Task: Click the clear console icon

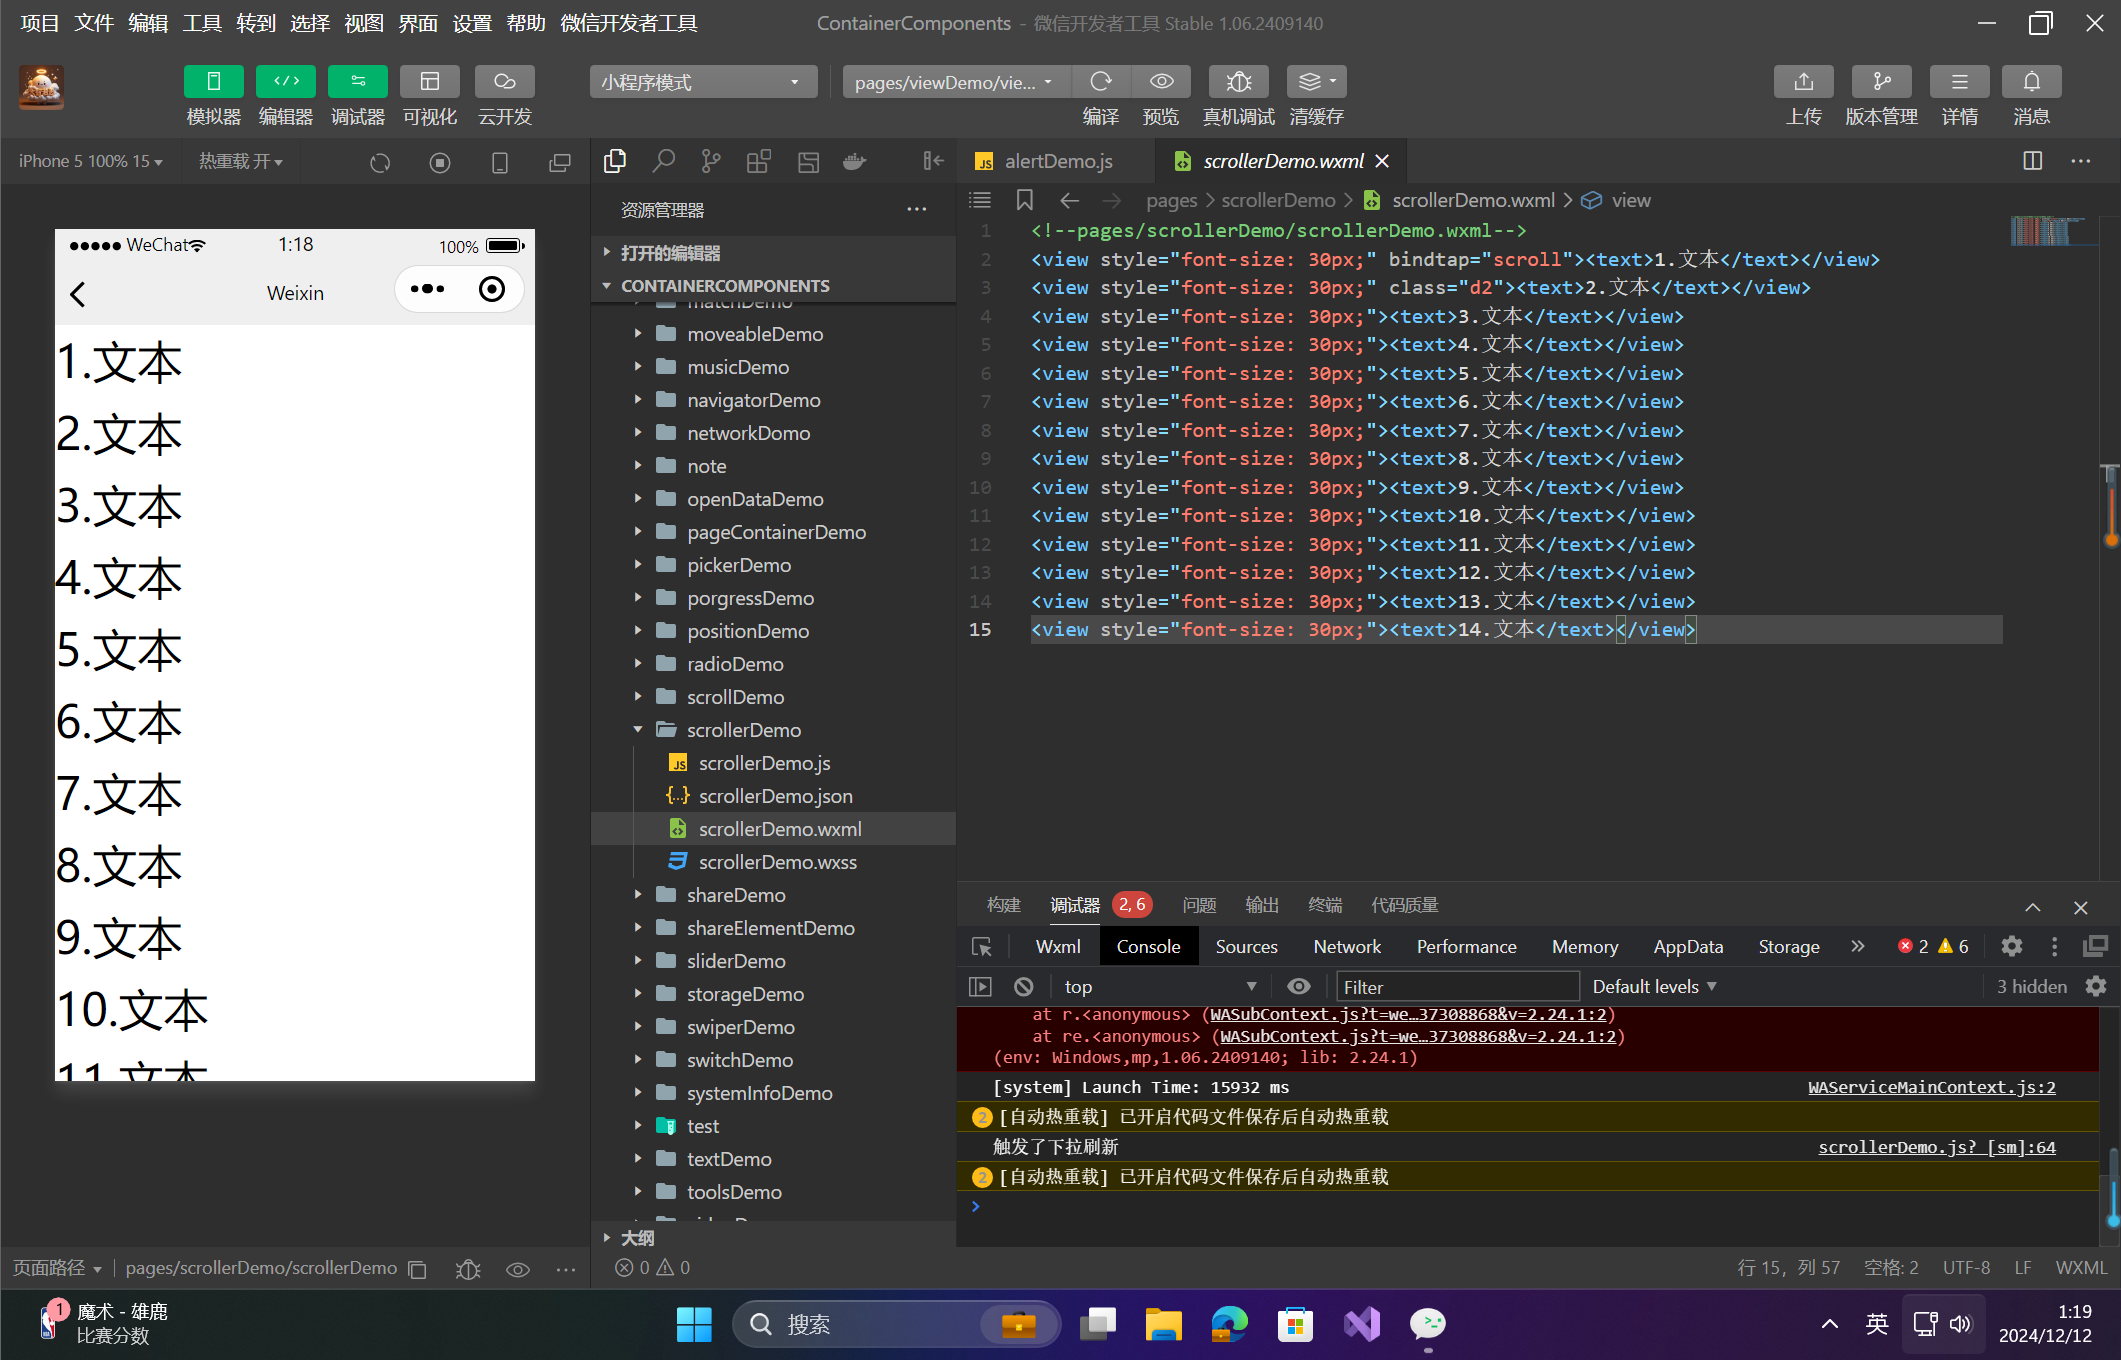Action: pyautogui.click(x=1023, y=987)
